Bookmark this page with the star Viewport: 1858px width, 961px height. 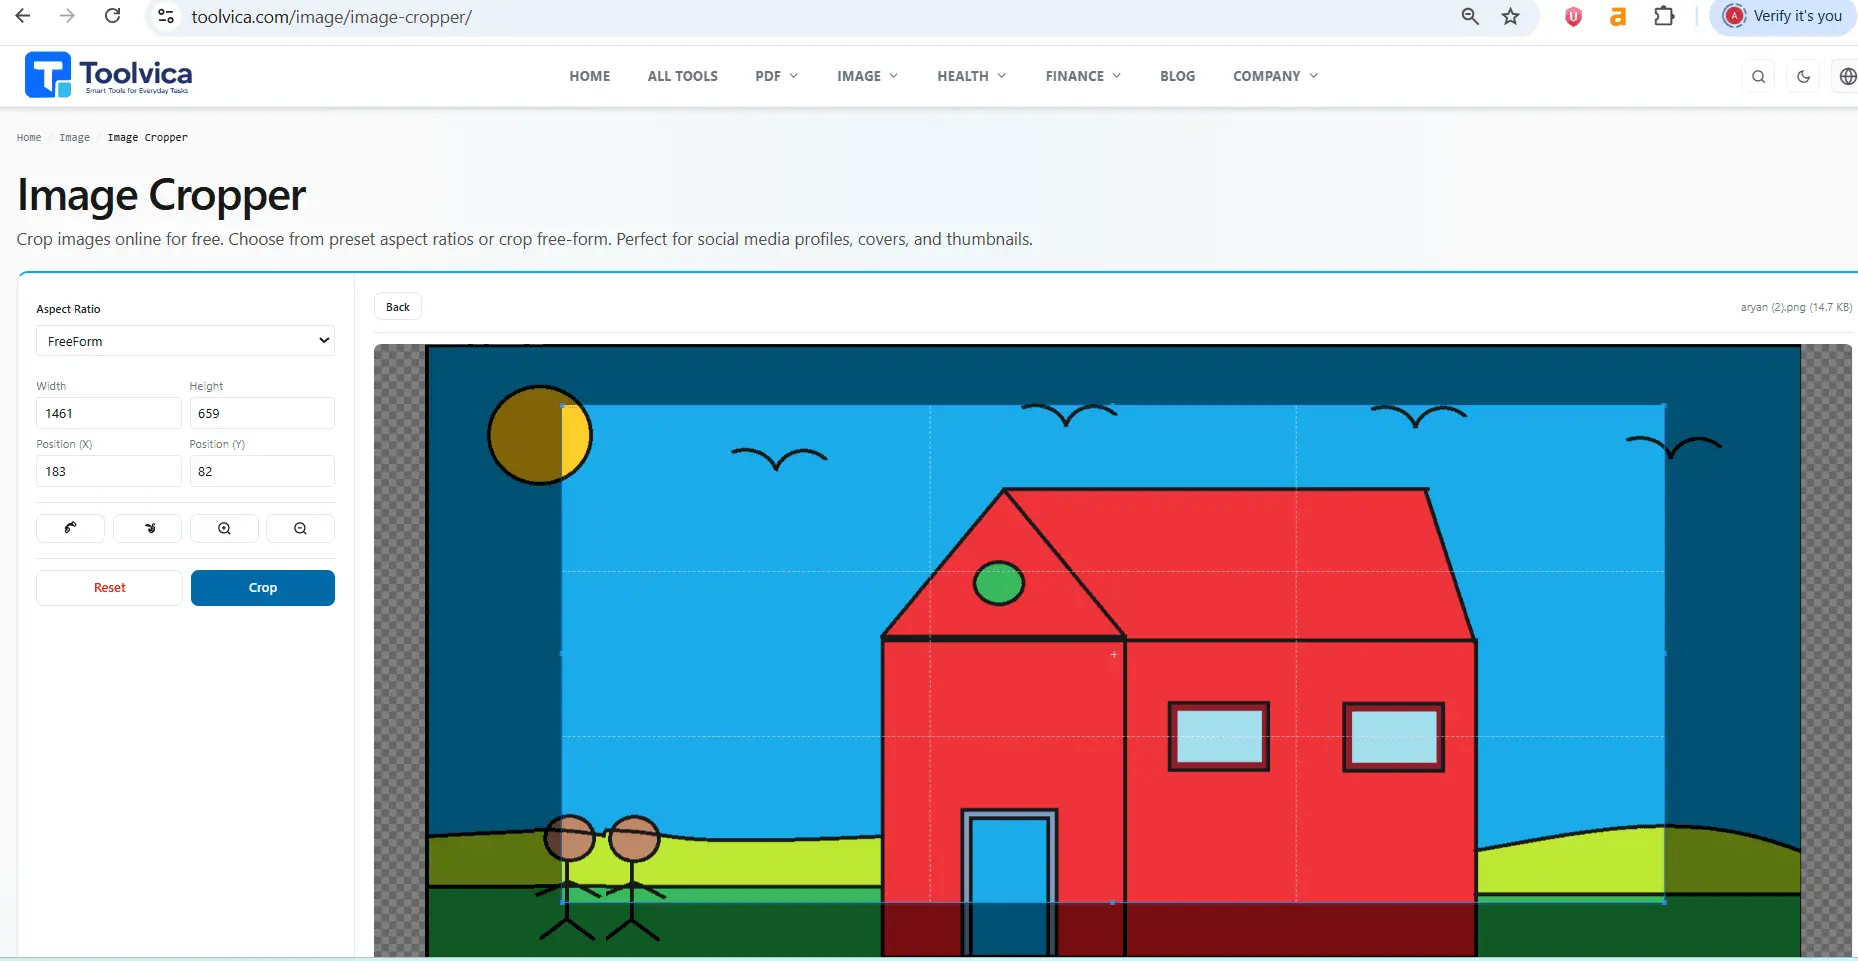point(1510,16)
